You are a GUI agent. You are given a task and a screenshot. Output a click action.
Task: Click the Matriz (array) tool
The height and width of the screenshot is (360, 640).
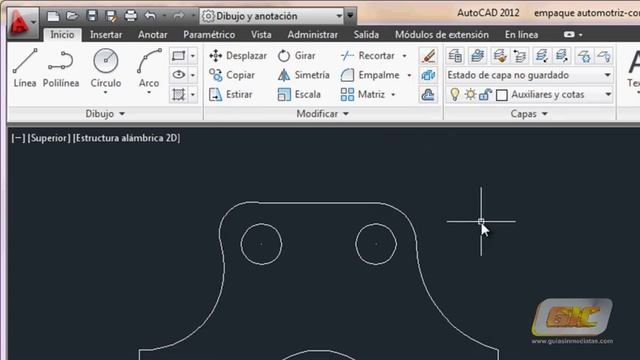(362, 95)
